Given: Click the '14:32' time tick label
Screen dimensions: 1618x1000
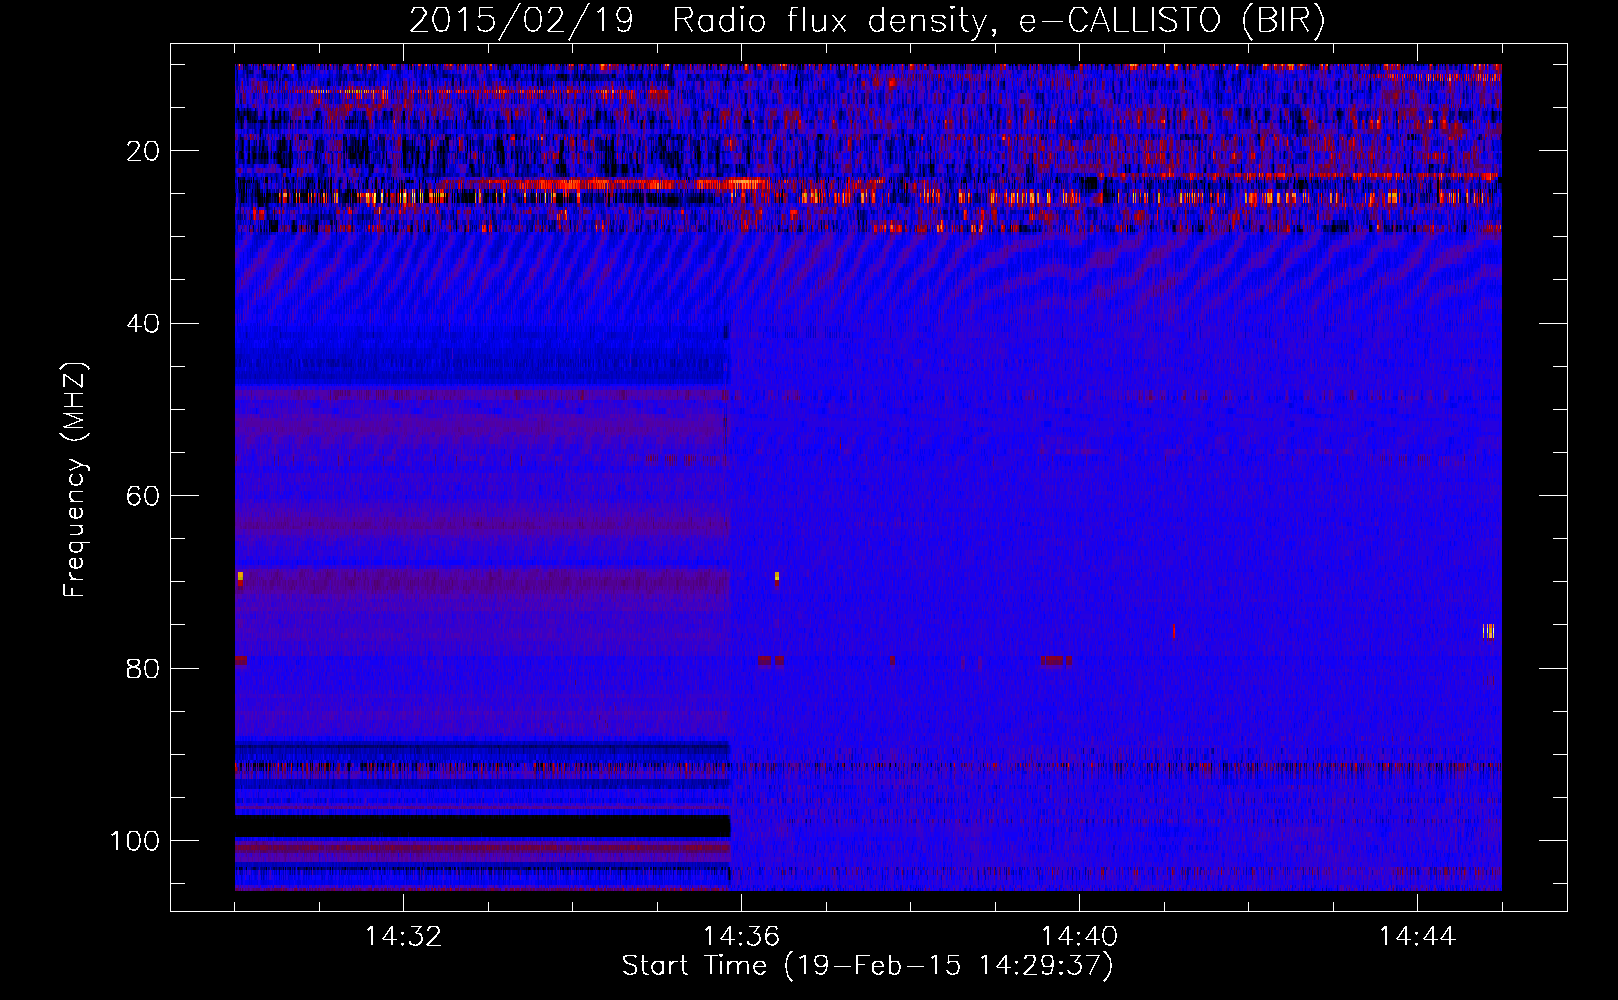Looking at the screenshot, I should [403, 937].
